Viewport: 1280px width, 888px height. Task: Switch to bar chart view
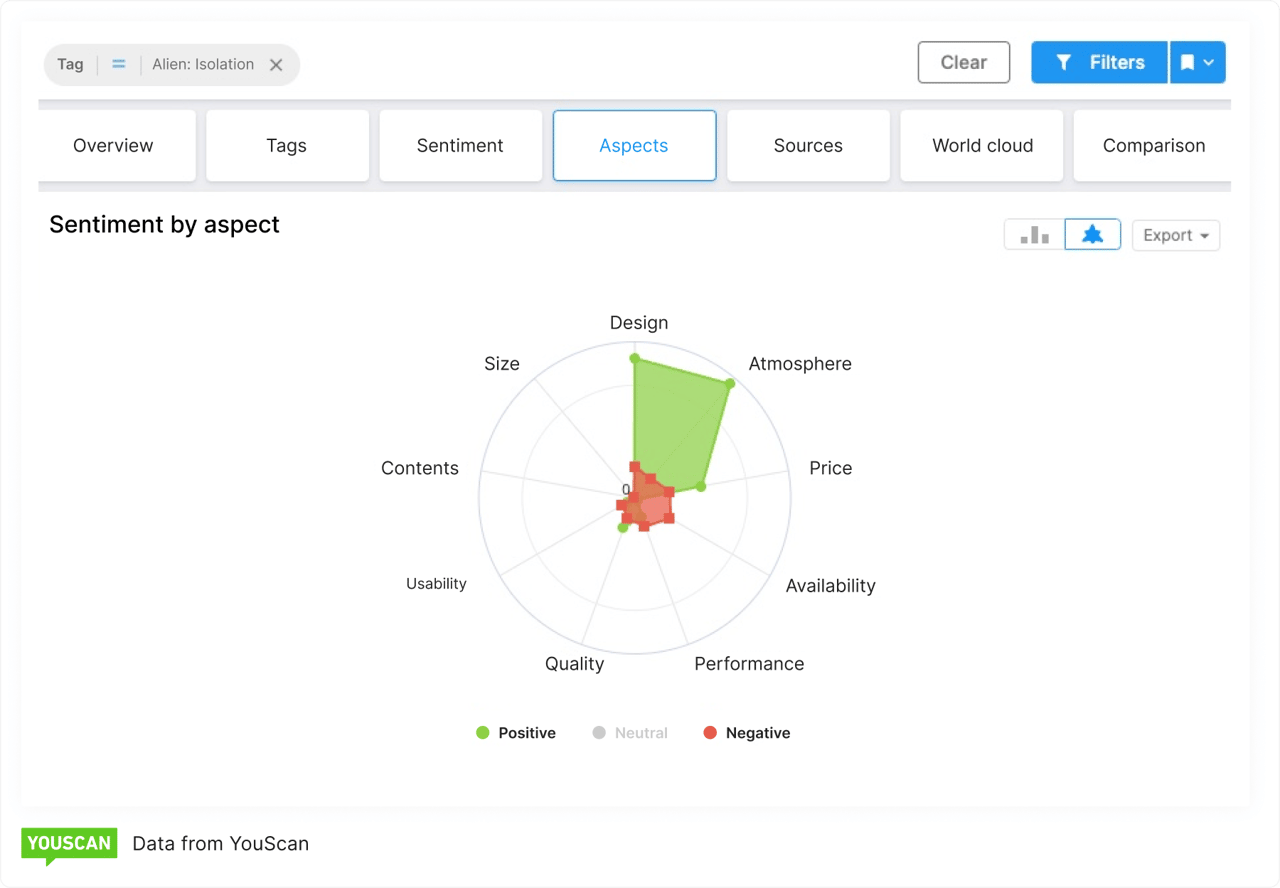[x=1033, y=234]
